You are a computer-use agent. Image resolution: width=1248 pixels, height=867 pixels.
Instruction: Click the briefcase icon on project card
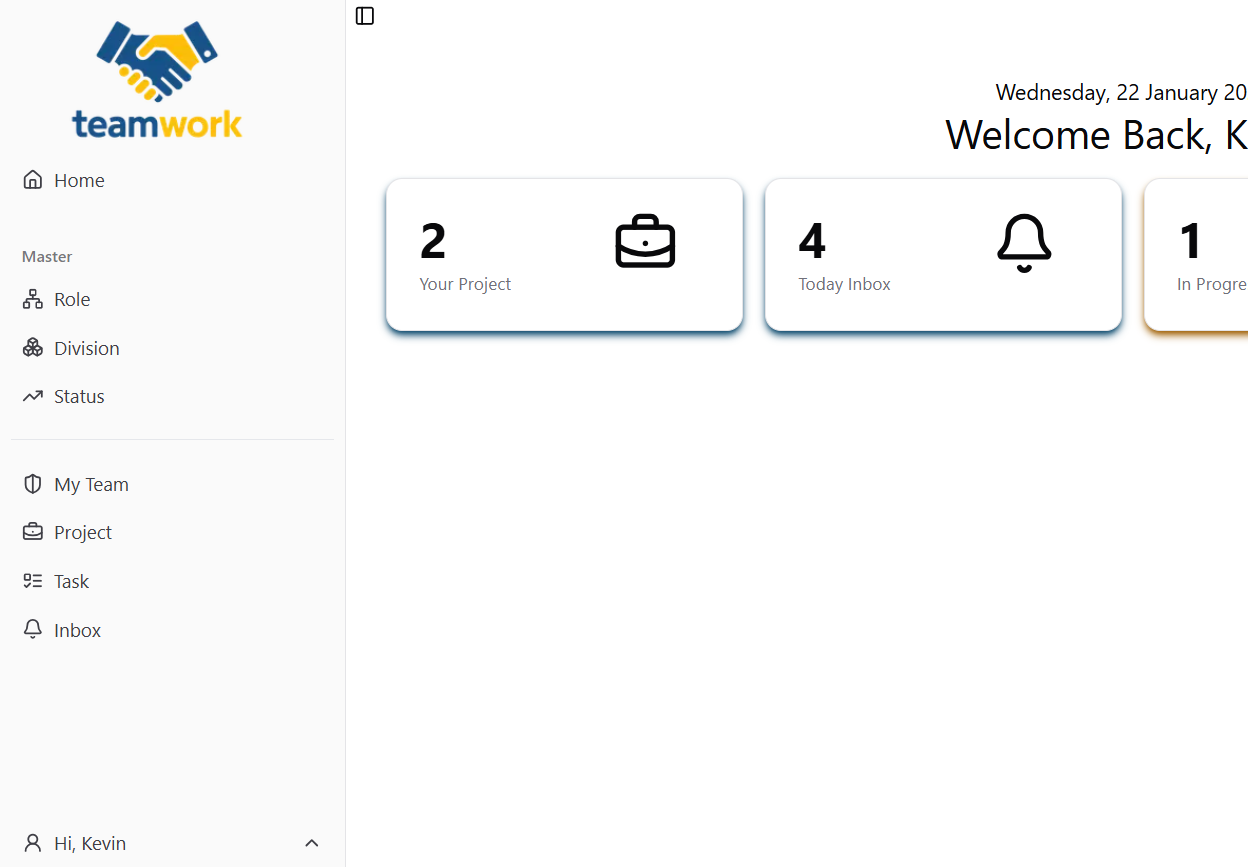tap(645, 242)
